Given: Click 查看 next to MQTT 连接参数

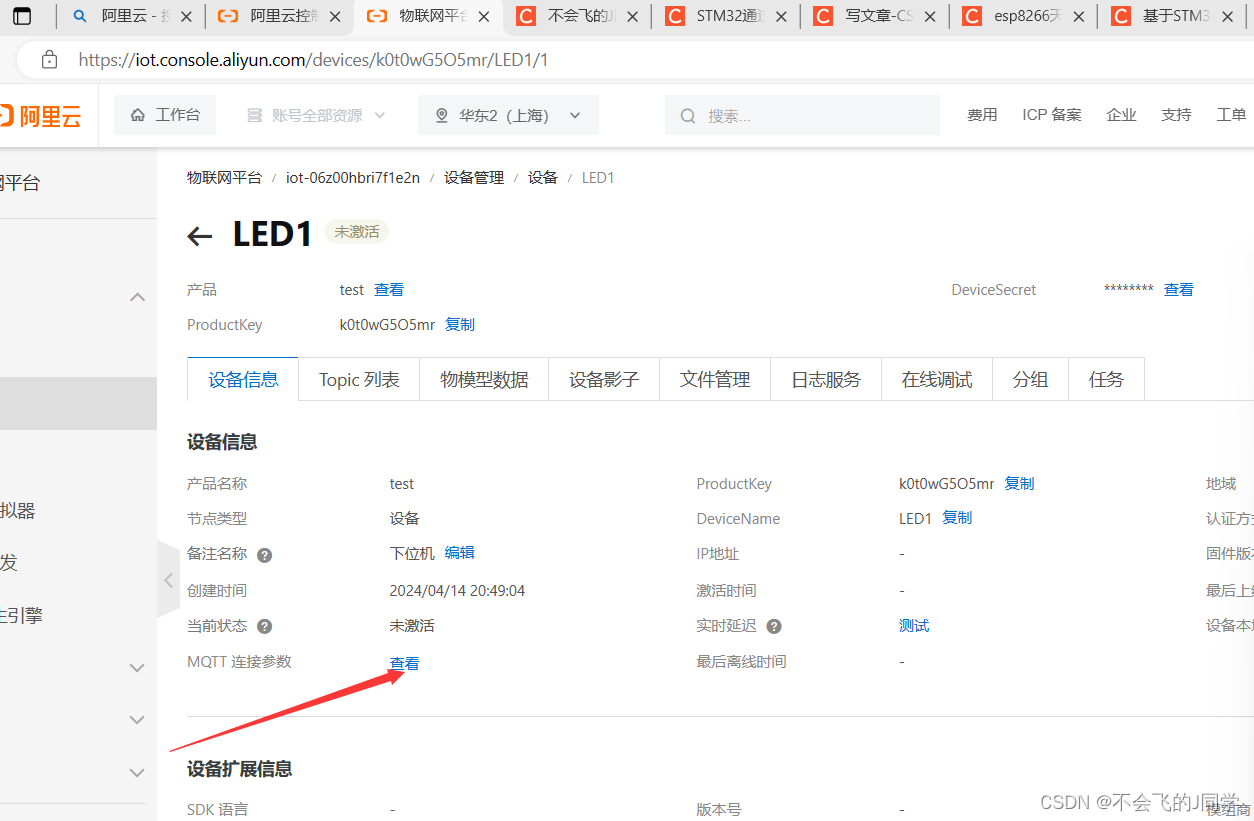Looking at the screenshot, I should pyautogui.click(x=403, y=661).
